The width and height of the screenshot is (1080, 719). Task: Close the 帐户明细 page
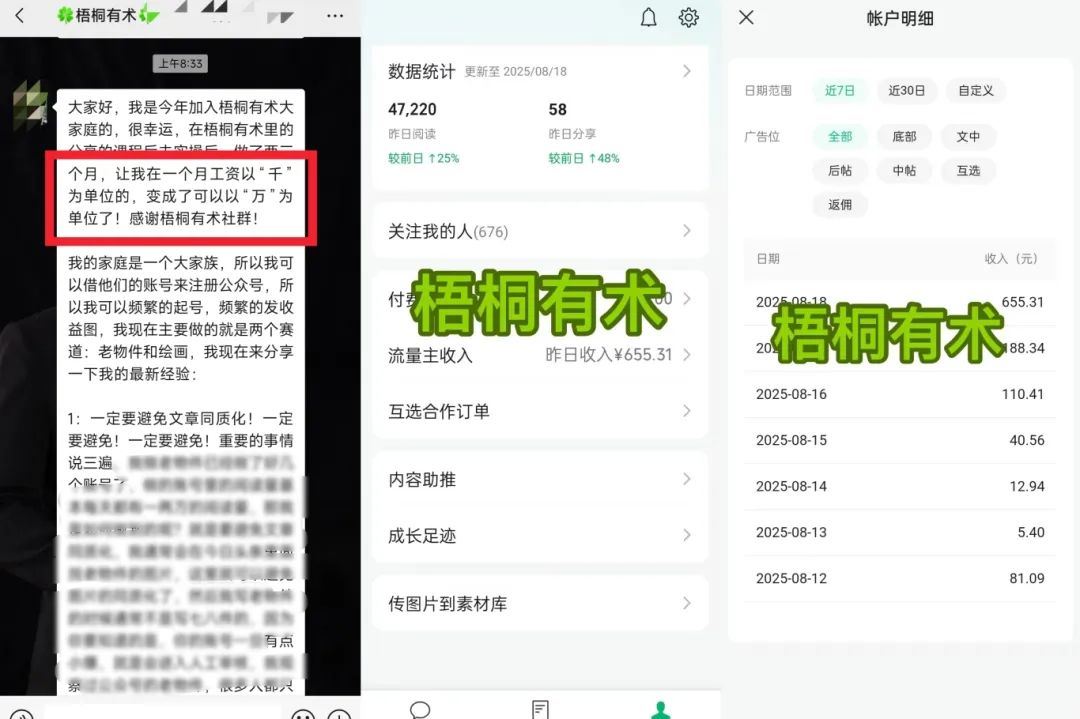pos(746,17)
